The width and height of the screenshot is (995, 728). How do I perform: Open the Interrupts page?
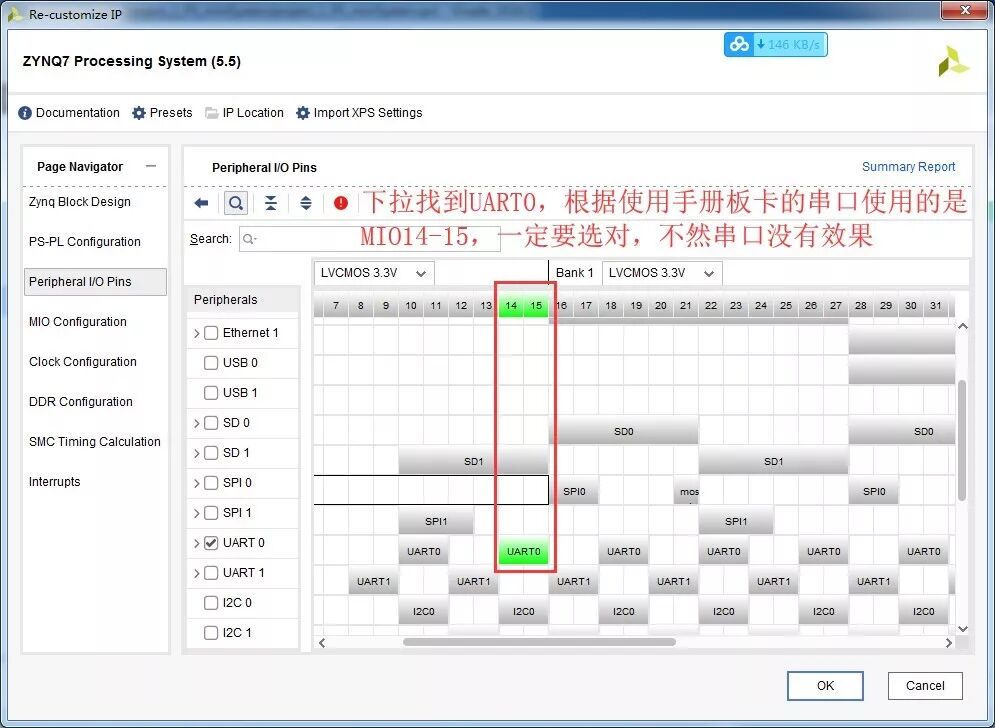55,482
